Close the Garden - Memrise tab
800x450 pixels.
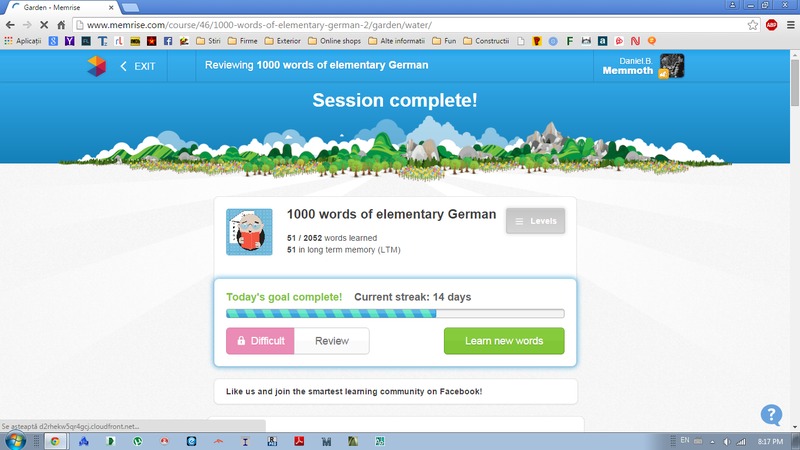click(x=111, y=8)
